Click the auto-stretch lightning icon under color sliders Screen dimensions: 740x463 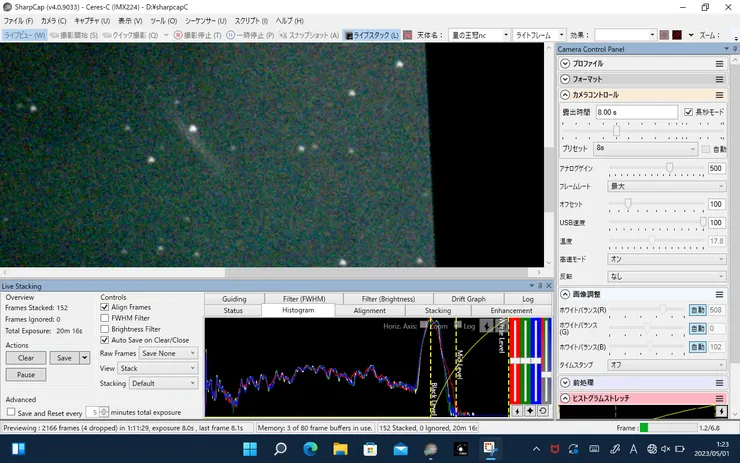pyautogui.click(x=517, y=411)
